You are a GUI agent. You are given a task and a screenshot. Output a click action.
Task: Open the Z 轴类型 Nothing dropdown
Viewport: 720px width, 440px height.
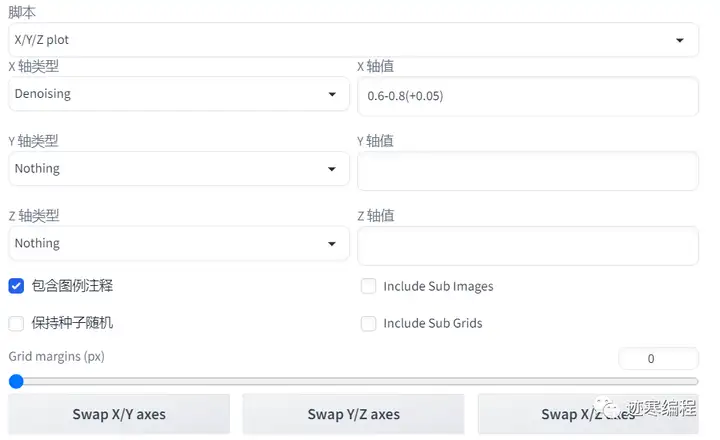coord(170,243)
